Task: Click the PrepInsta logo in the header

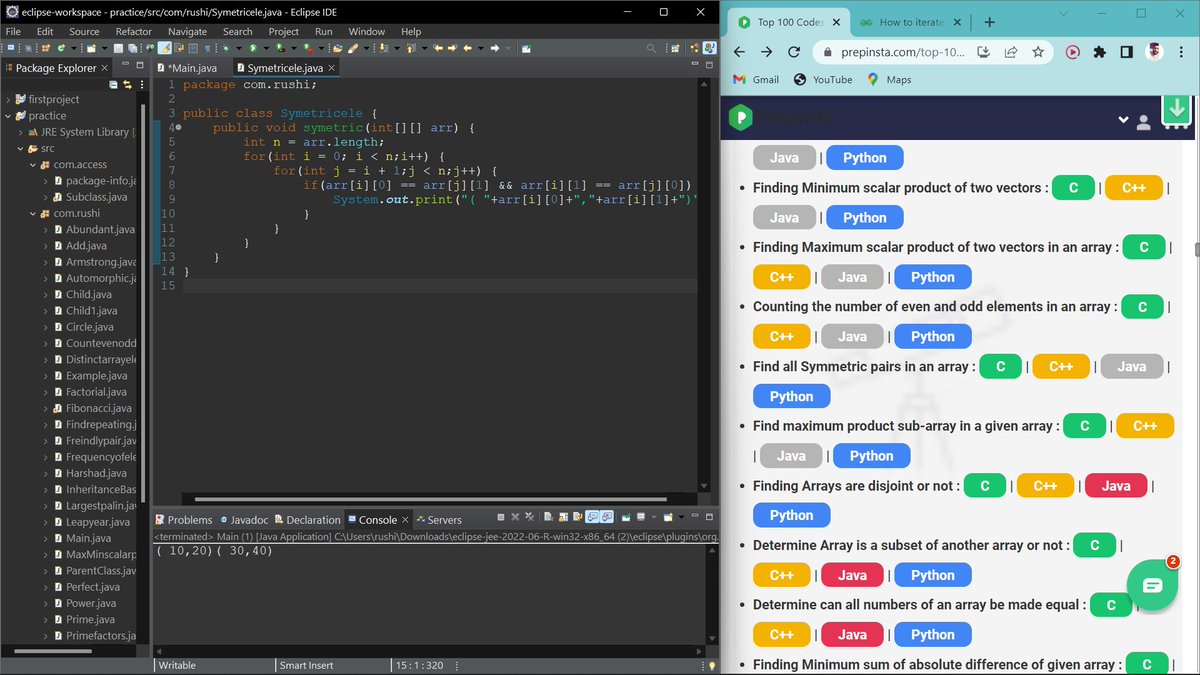Action: (x=740, y=118)
